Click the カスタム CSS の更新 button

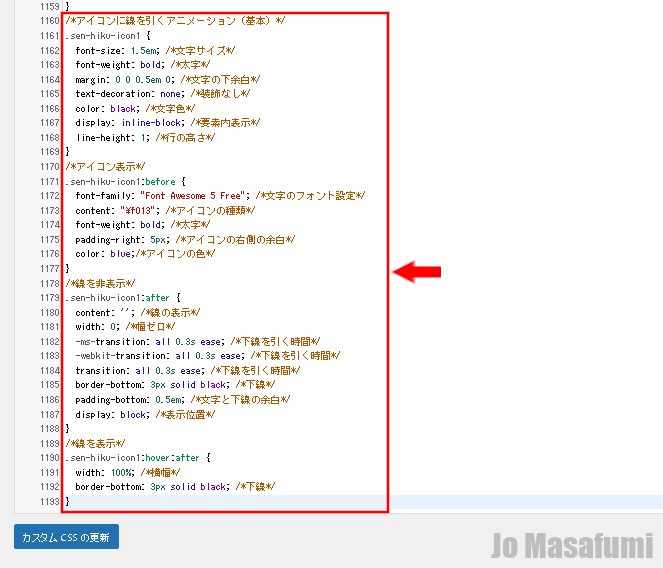[x=66, y=537]
